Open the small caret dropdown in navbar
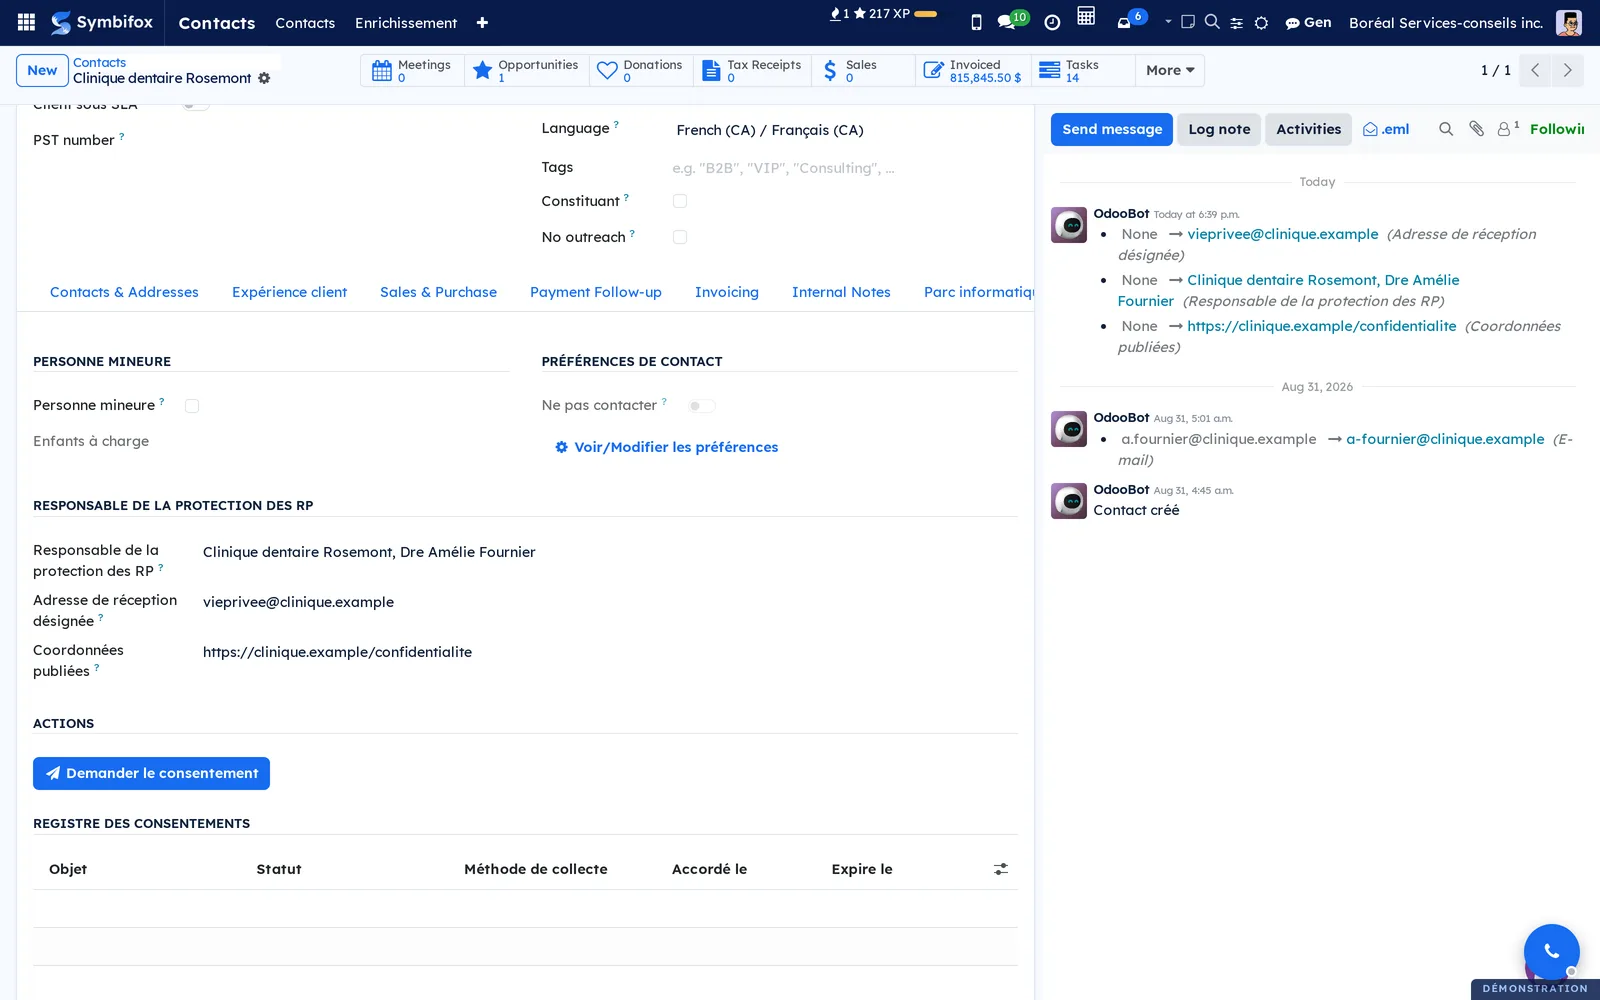1600x1000 pixels. coord(1168,21)
